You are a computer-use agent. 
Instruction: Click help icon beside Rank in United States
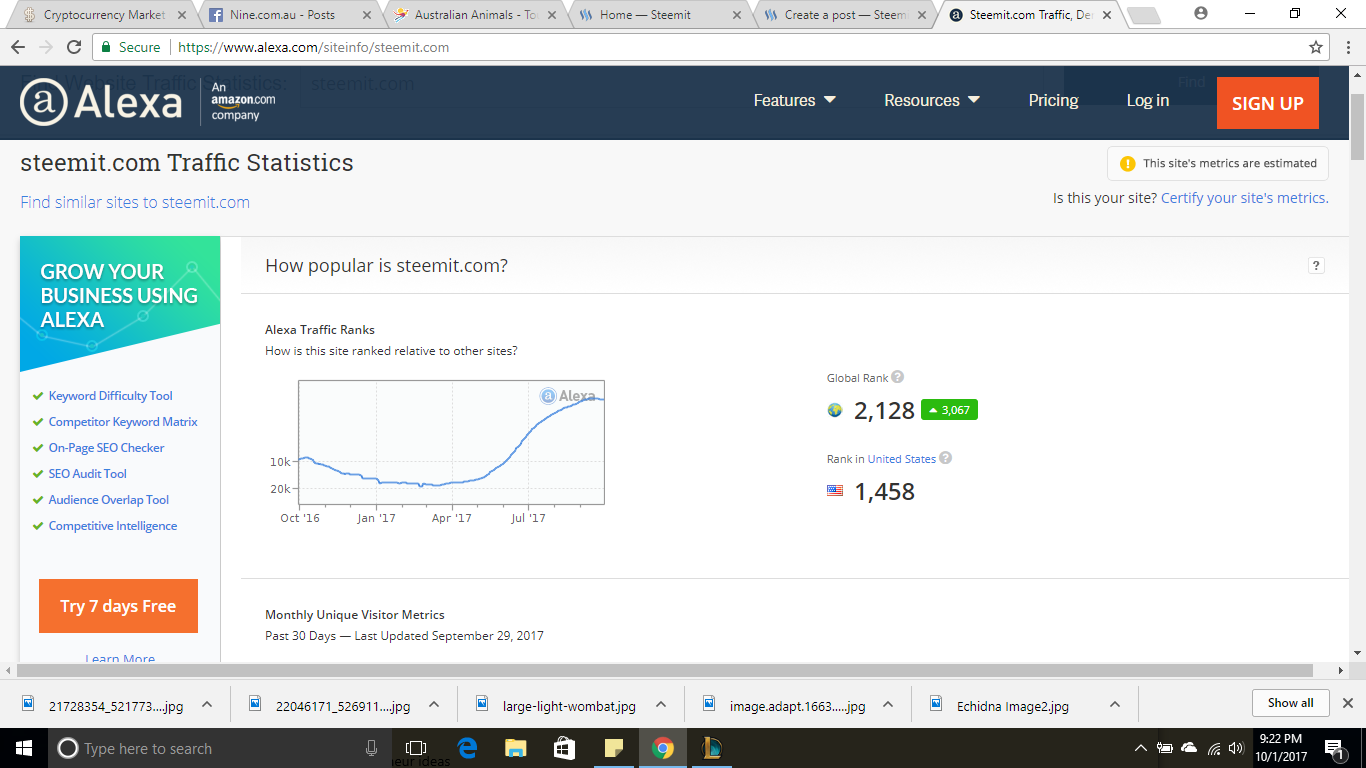coord(945,458)
